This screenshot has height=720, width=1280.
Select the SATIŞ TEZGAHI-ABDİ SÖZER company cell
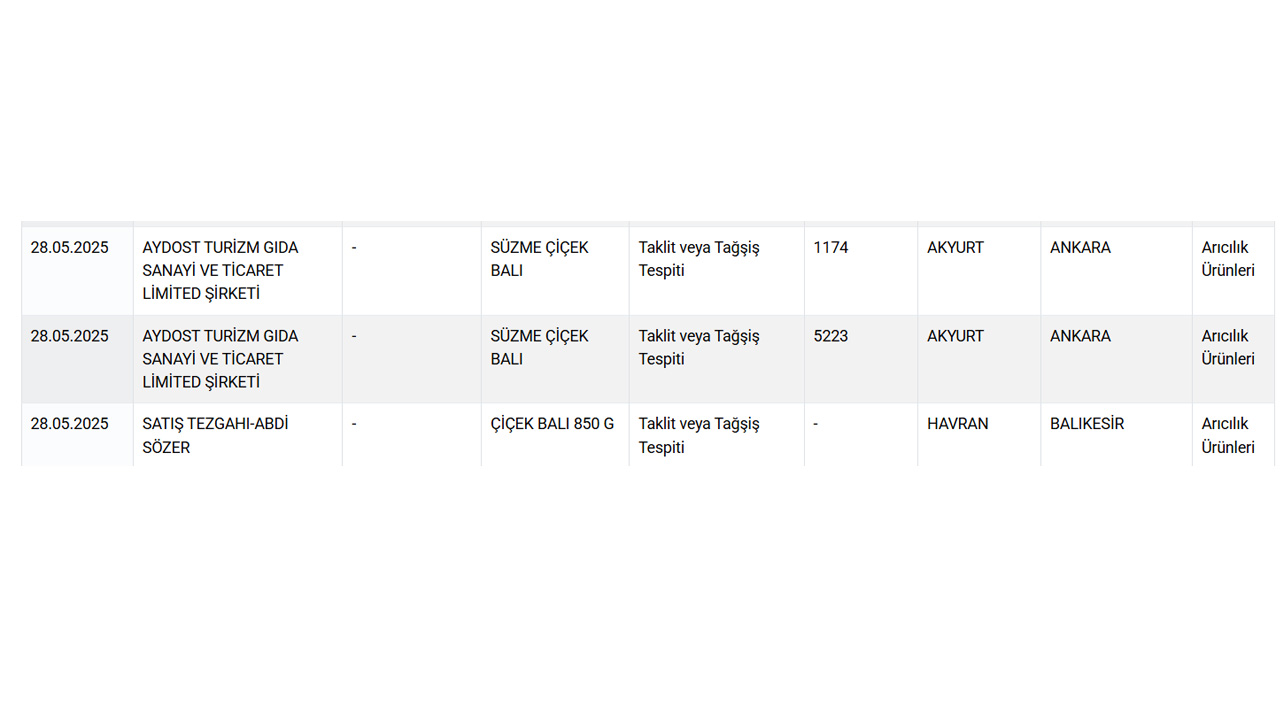coord(215,435)
